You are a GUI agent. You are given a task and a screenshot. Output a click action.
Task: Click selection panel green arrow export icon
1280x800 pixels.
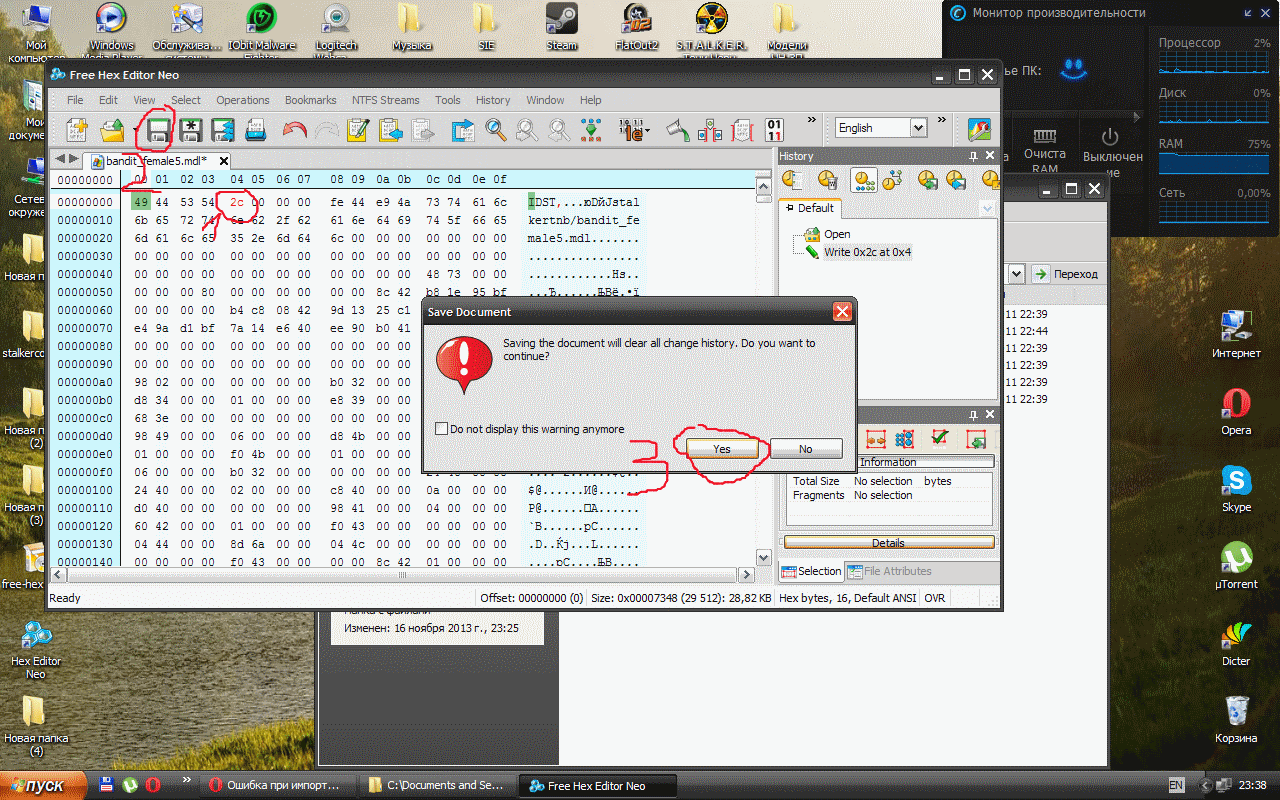[977, 439]
